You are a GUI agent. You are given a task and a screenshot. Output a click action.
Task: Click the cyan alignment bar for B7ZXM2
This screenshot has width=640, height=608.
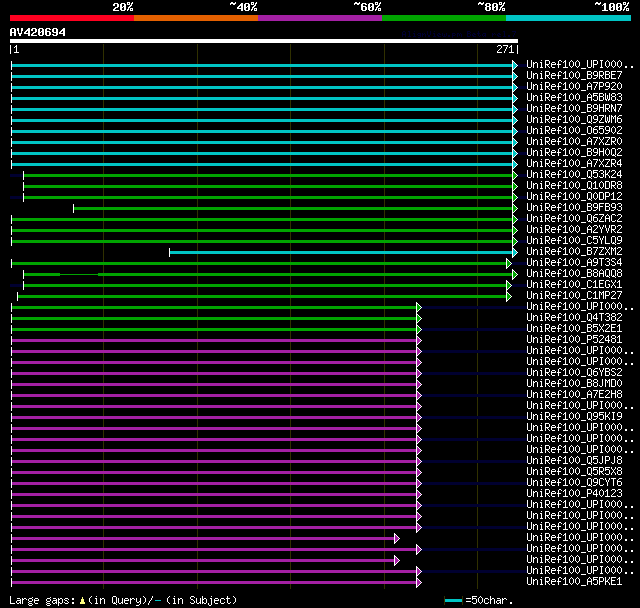pyautogui.click(x=341, y=253)
